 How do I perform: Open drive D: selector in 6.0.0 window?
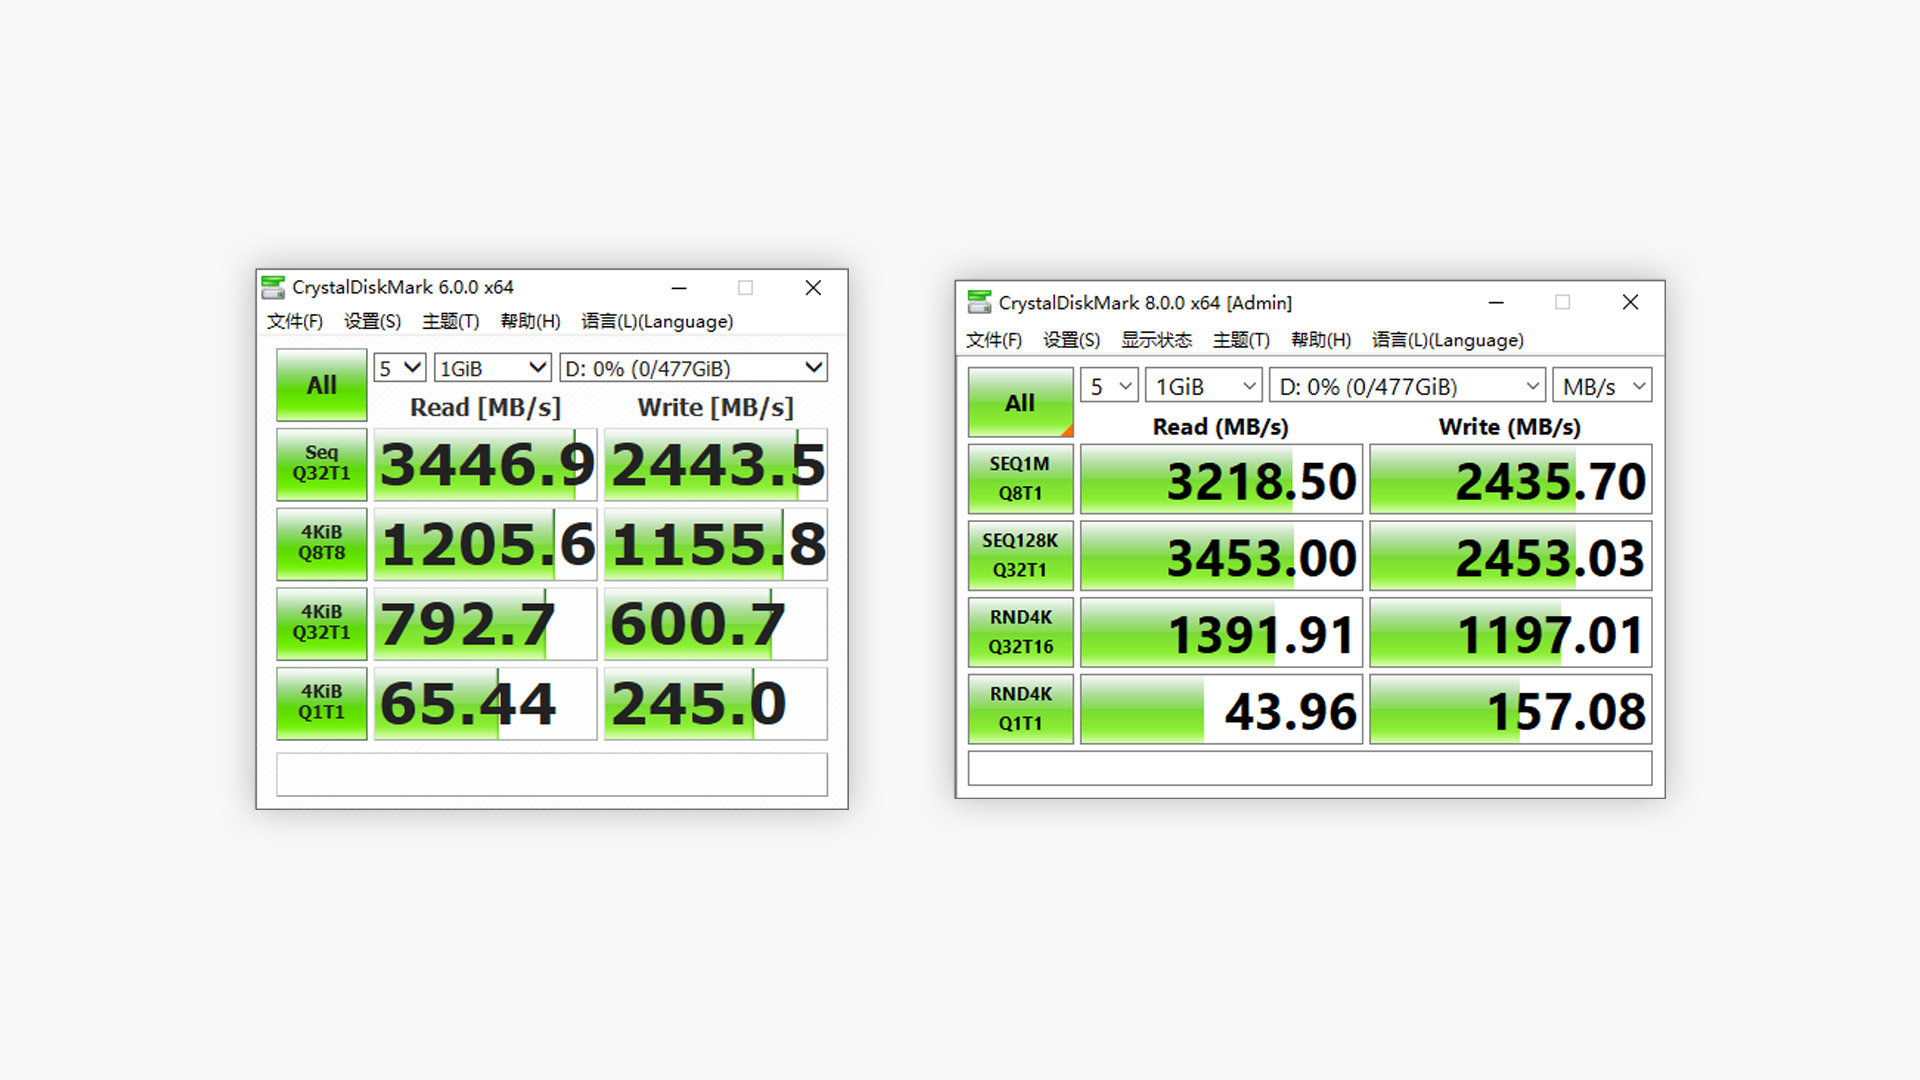click(693, 368)
